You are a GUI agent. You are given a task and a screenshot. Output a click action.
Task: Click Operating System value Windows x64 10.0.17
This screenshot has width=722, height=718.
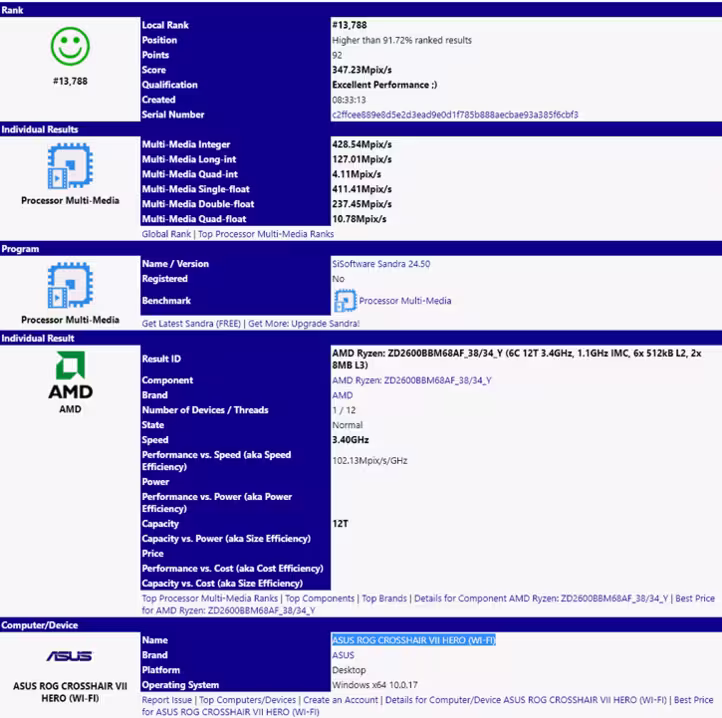point(375,685)
